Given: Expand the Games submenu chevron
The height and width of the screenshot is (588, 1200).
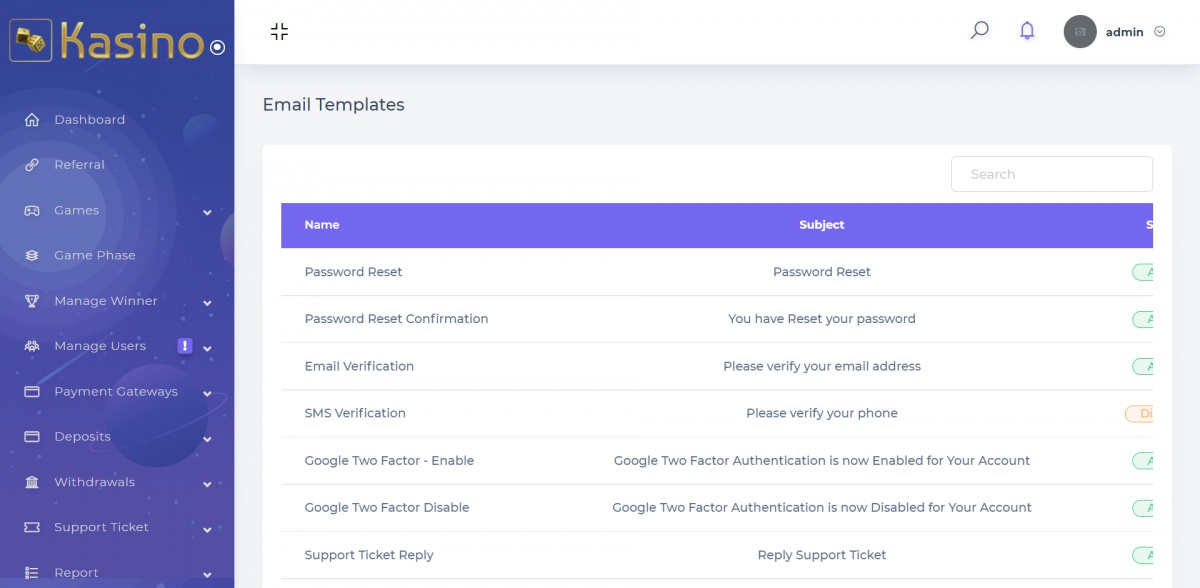Looking at the screenshot, I should 207,212.
